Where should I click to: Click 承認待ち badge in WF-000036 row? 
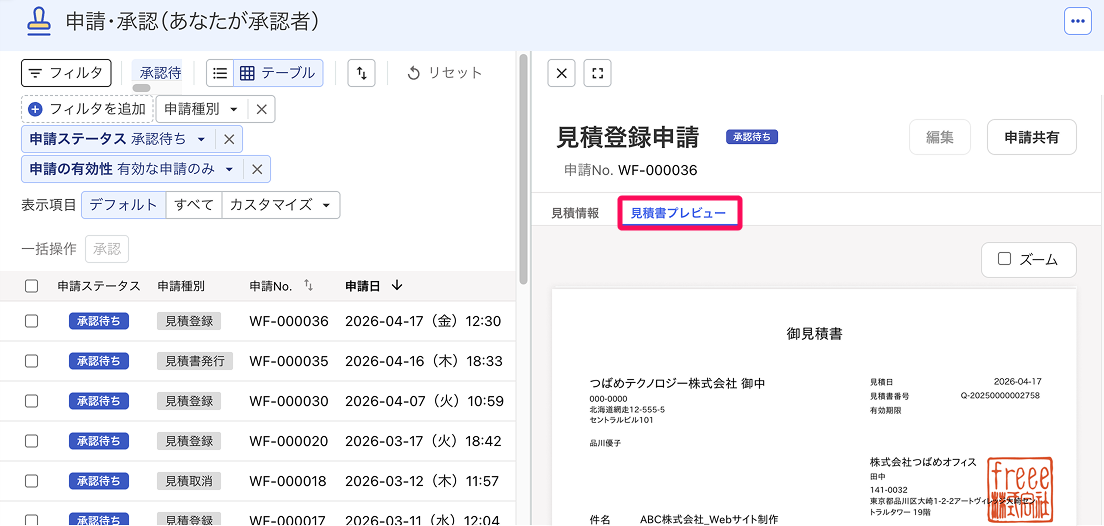[x=99, y=321]
